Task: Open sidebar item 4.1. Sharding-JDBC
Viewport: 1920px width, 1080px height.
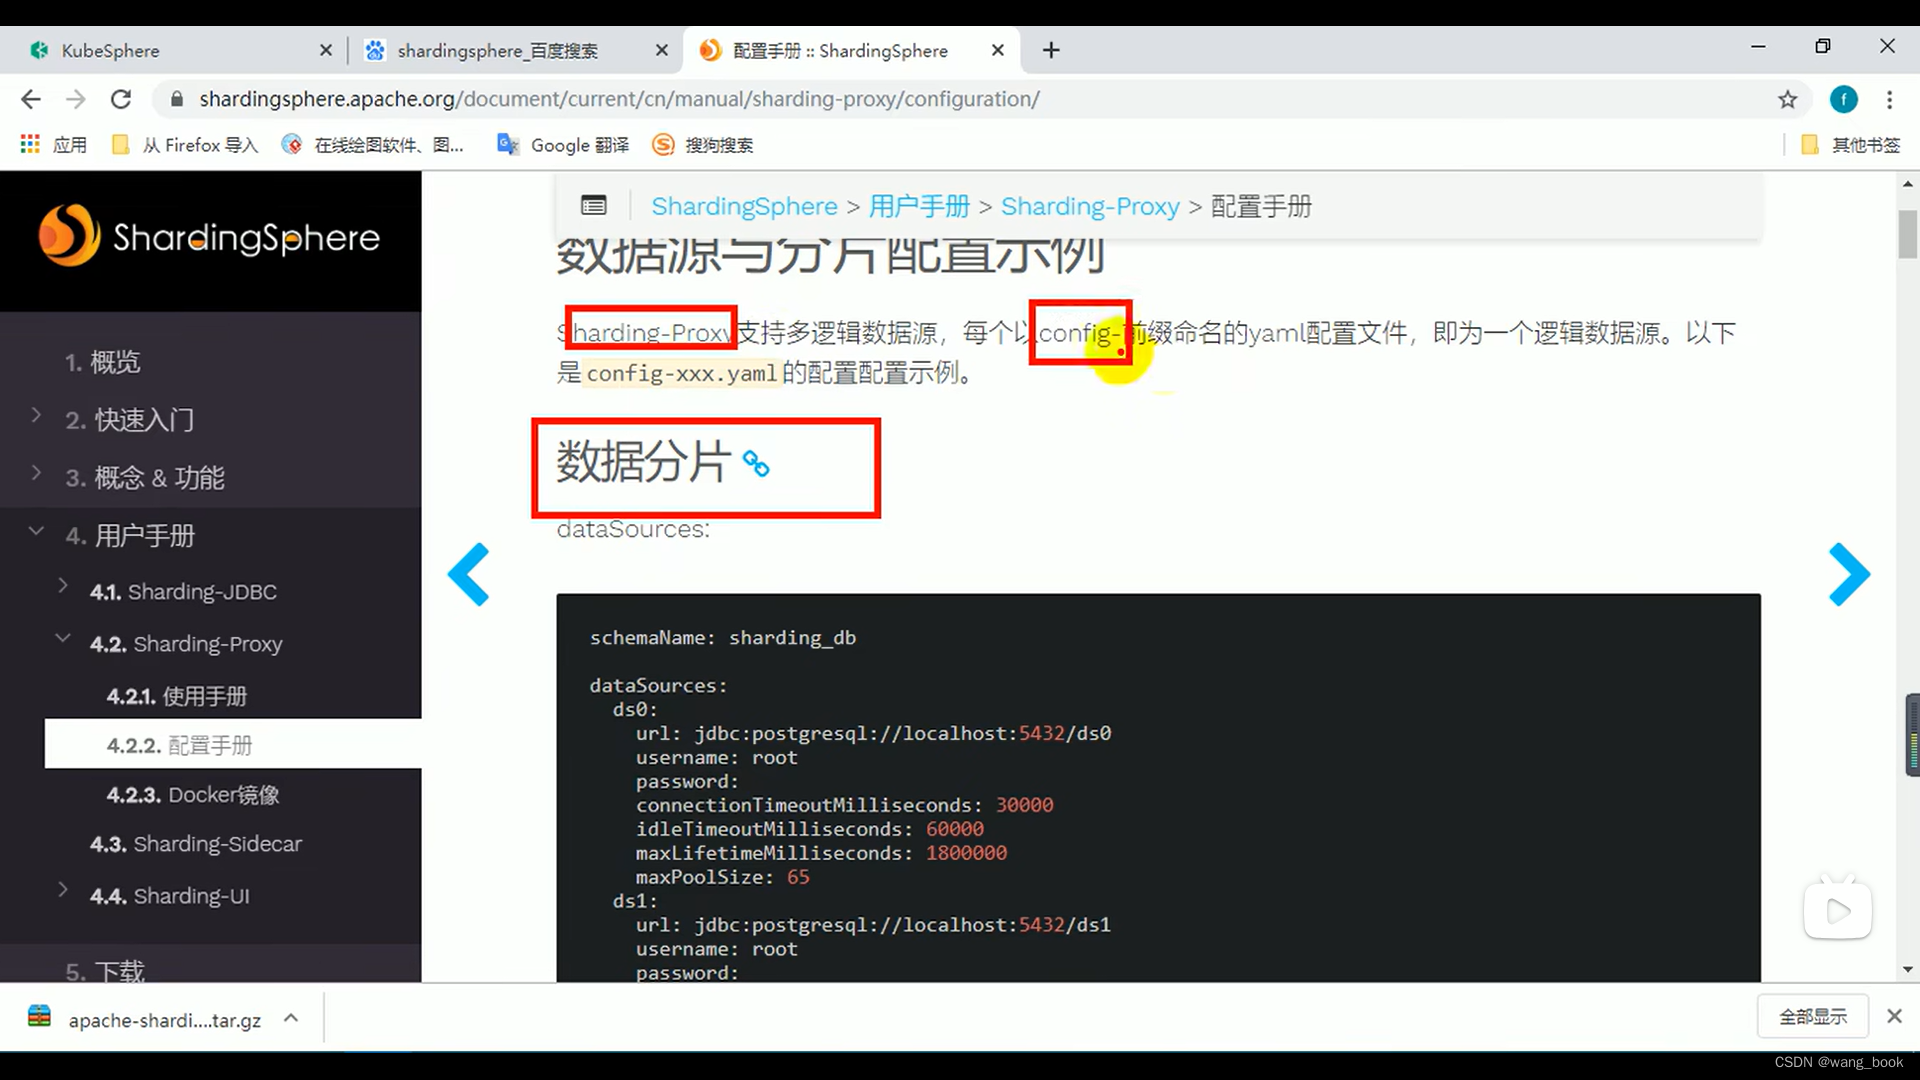Action: coord(183,592)
